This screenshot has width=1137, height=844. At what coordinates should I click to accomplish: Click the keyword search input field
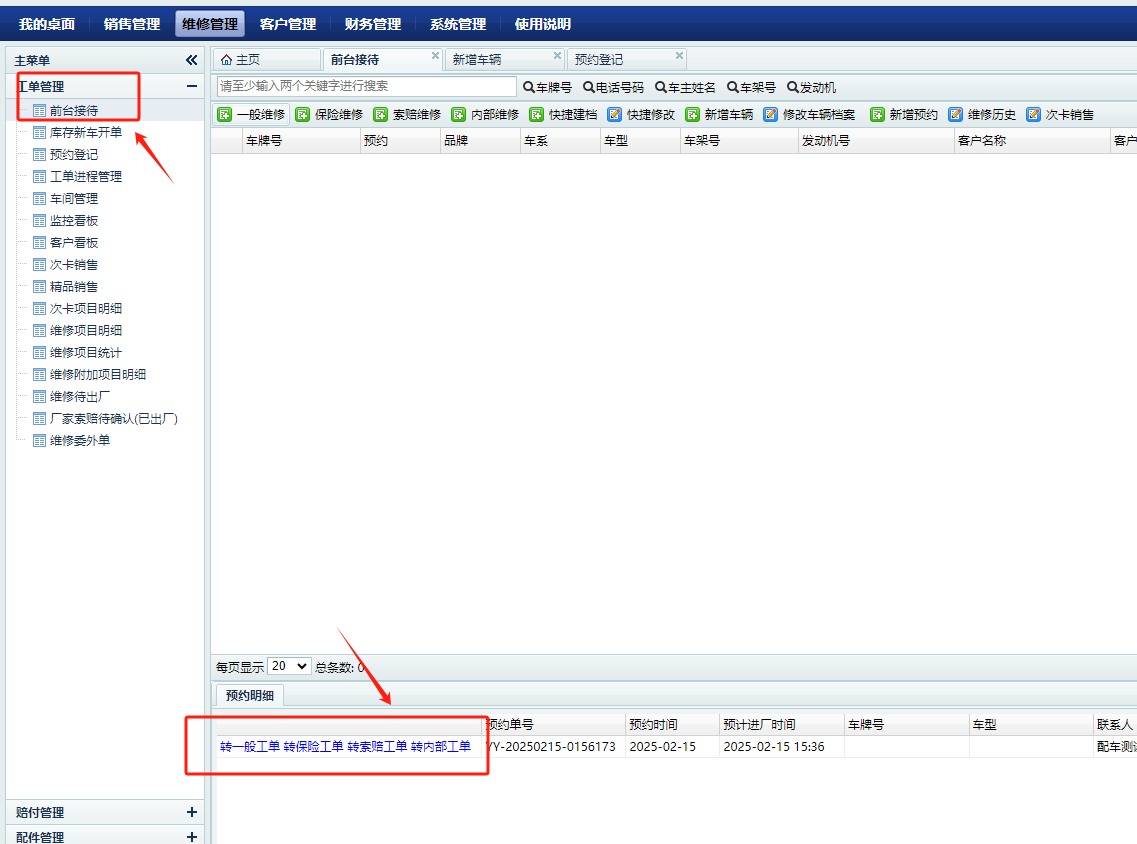(367, 87)
